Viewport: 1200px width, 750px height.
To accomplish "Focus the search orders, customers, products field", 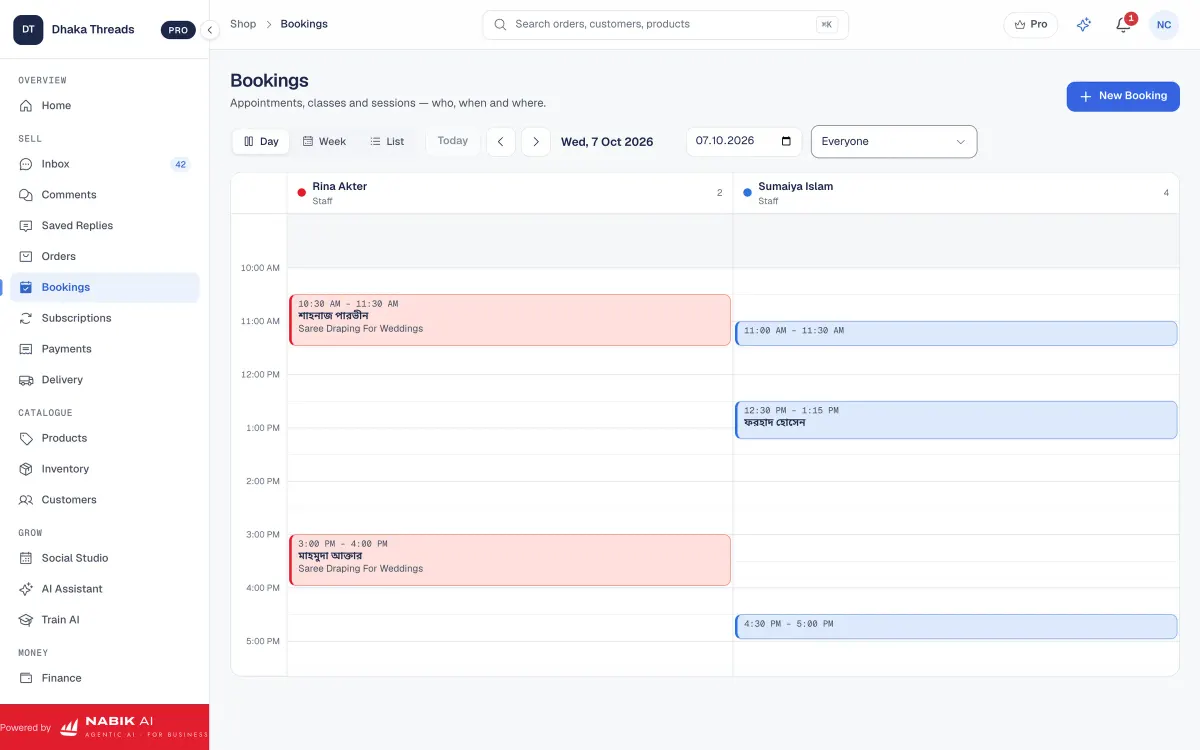I will point(665,25).
